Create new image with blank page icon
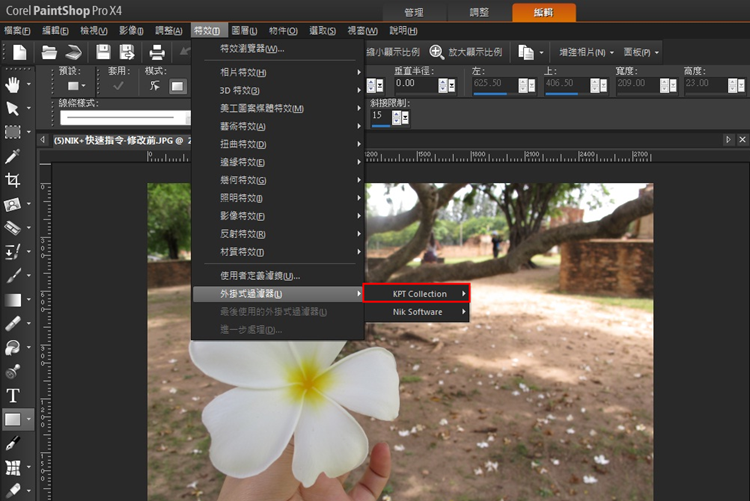The width and height of the screenshot is (750, 501). pos(20,52)
